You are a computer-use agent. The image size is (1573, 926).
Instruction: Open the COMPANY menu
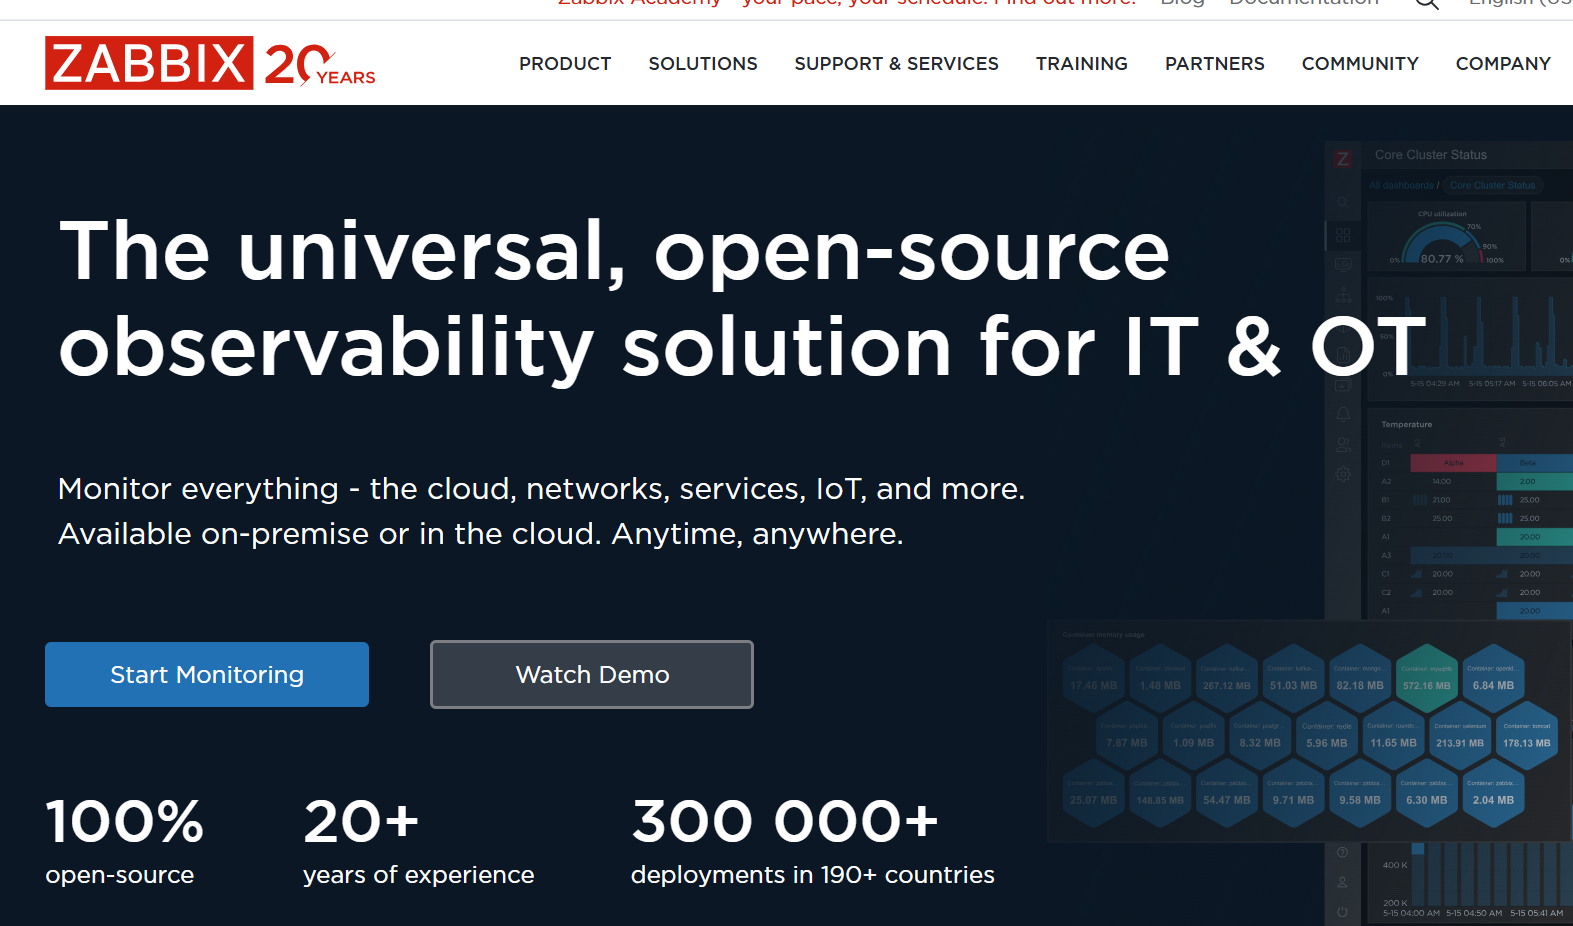(x=1503, y=64)
